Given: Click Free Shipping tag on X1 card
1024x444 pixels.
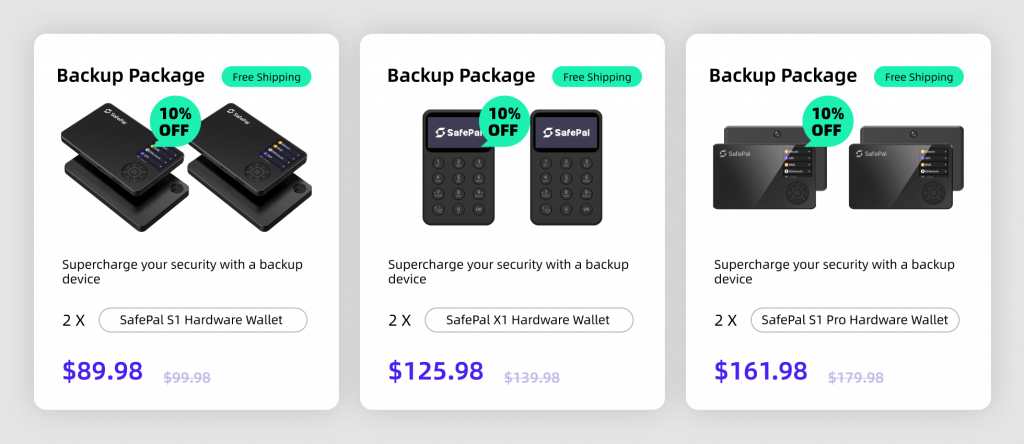Looking at the screenshot, I should click(597, 77).
